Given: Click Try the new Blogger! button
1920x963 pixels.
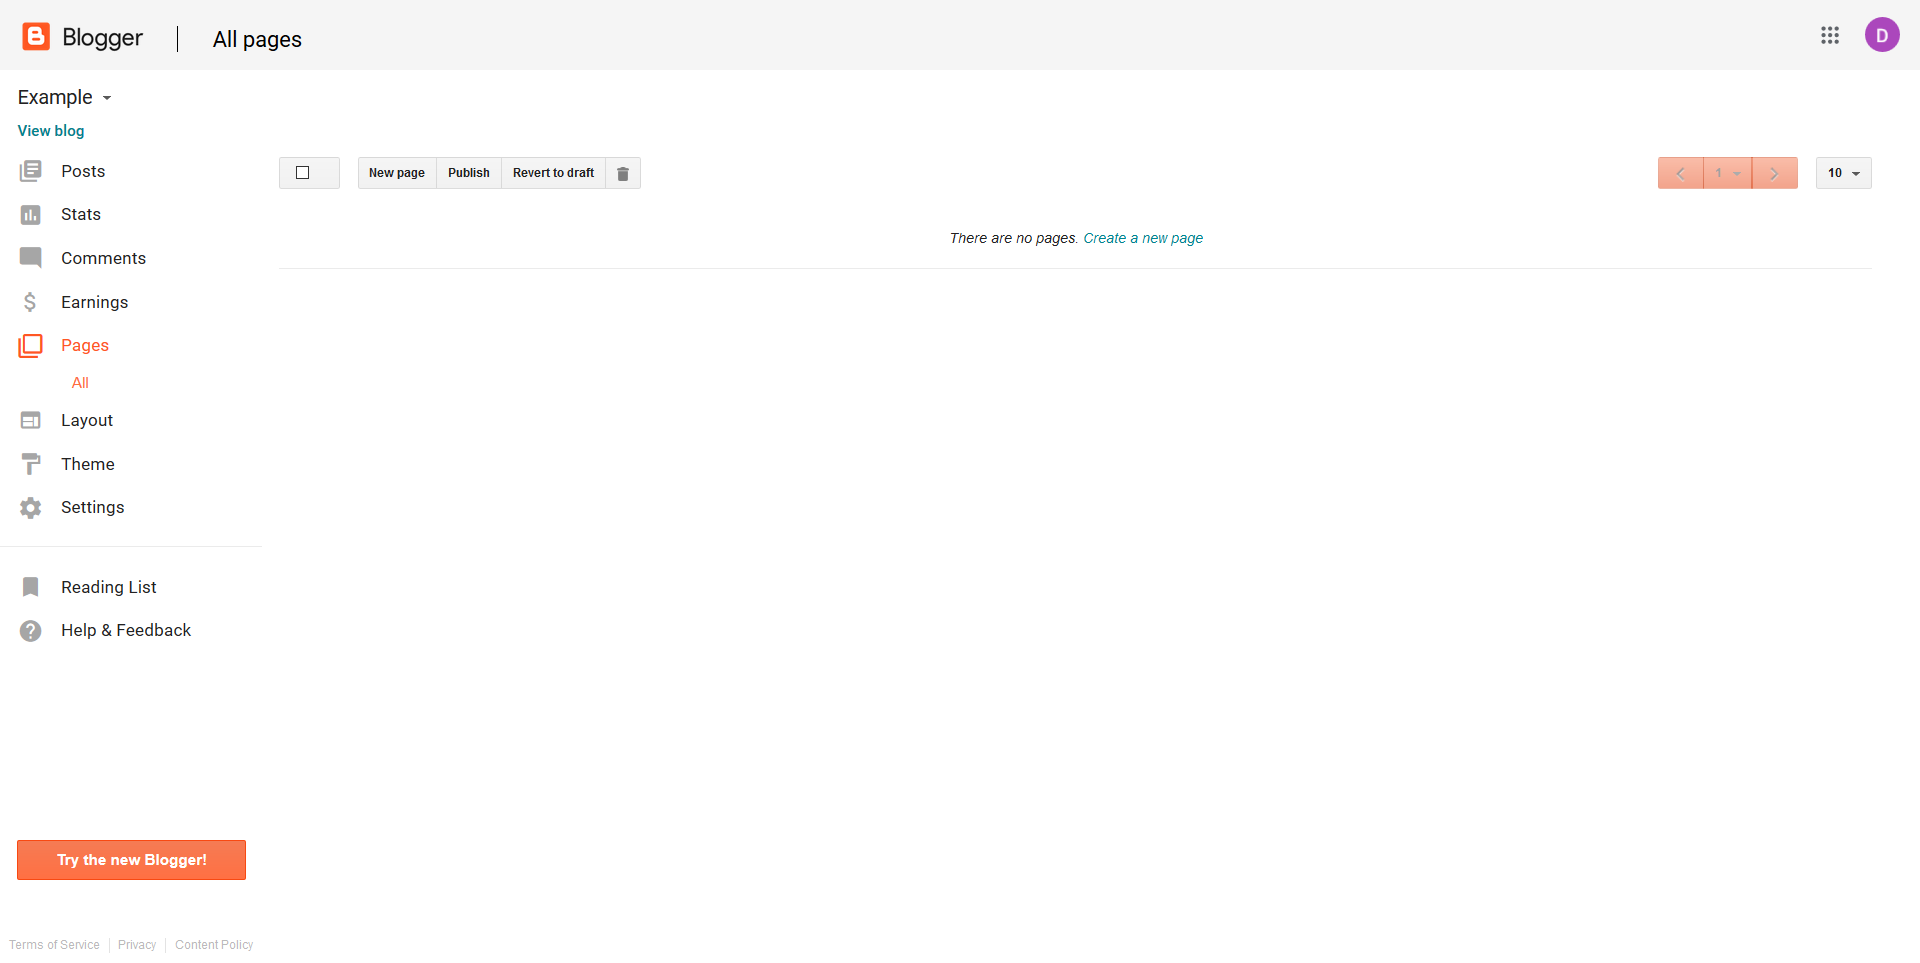Looking at the screenshot, I should point(131,860).
